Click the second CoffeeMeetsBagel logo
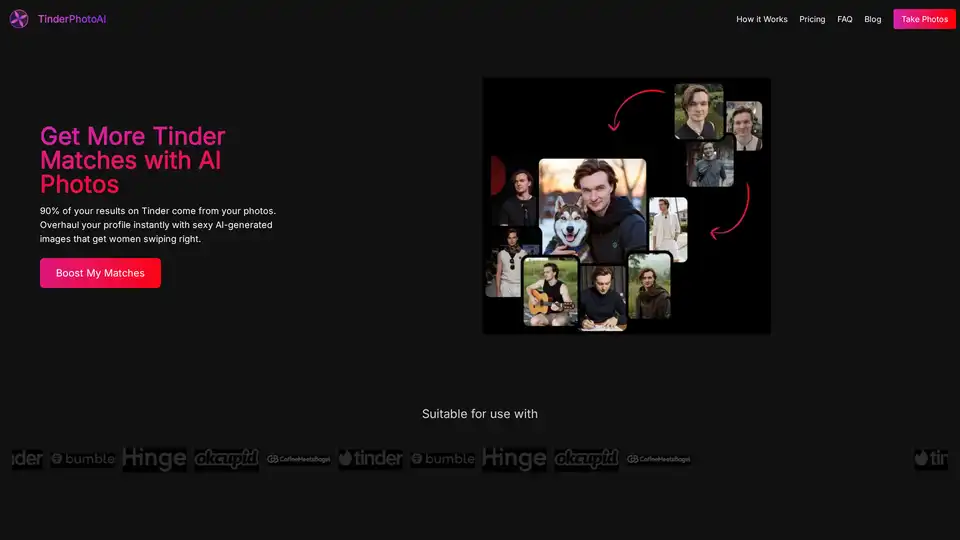 (x=658, y=459)
